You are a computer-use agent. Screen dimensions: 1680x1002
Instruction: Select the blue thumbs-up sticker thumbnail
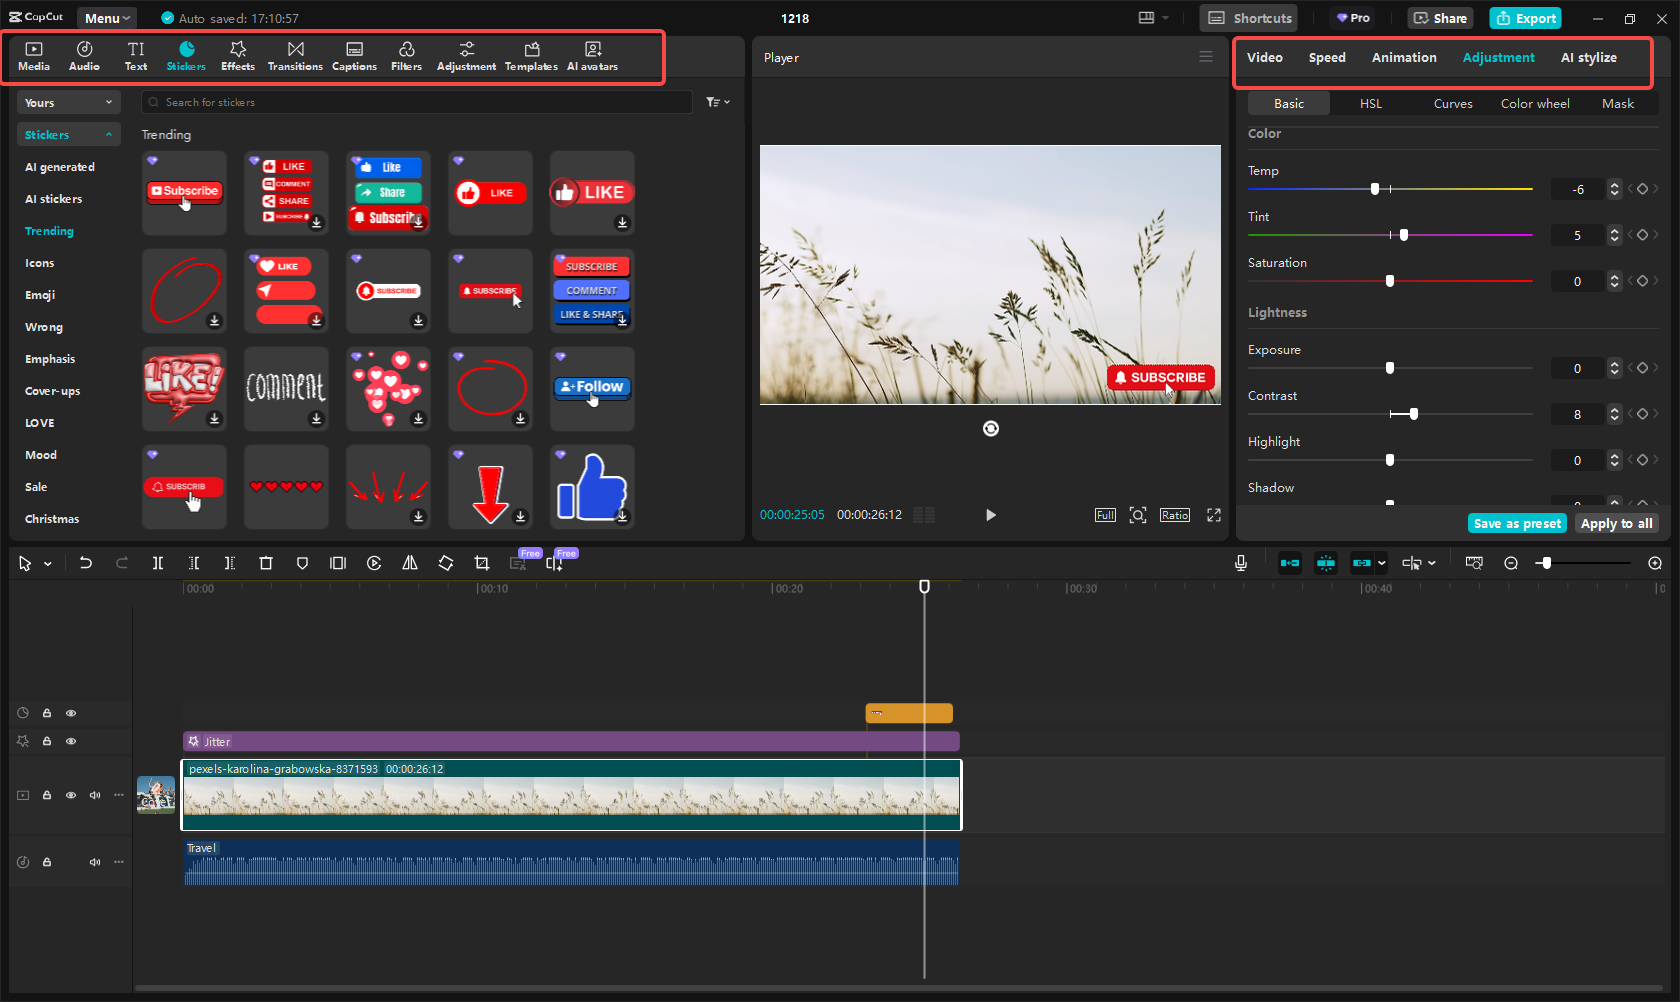(592, 487)
